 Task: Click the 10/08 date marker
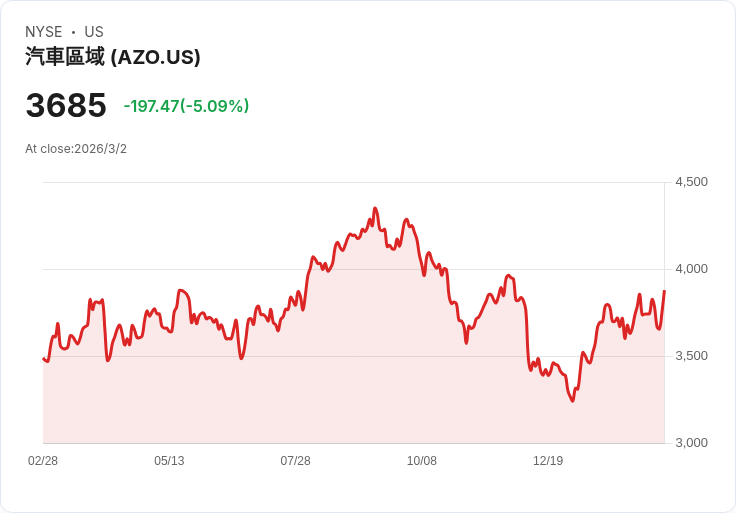click(x=422, y=461)
